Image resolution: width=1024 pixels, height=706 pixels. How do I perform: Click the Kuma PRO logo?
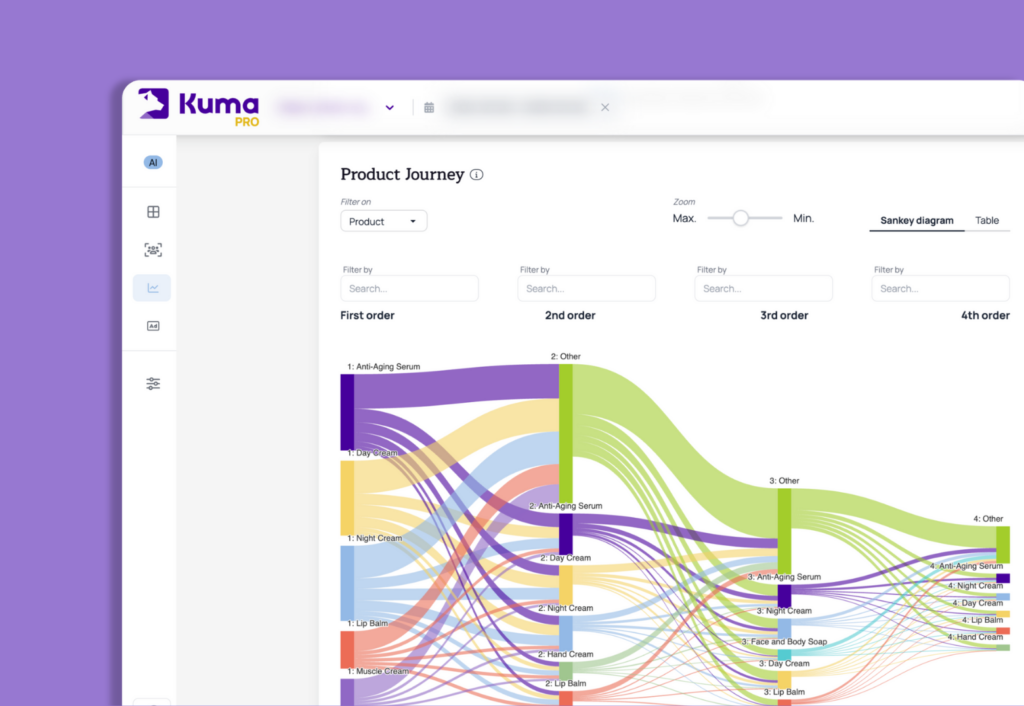(199, 107)
